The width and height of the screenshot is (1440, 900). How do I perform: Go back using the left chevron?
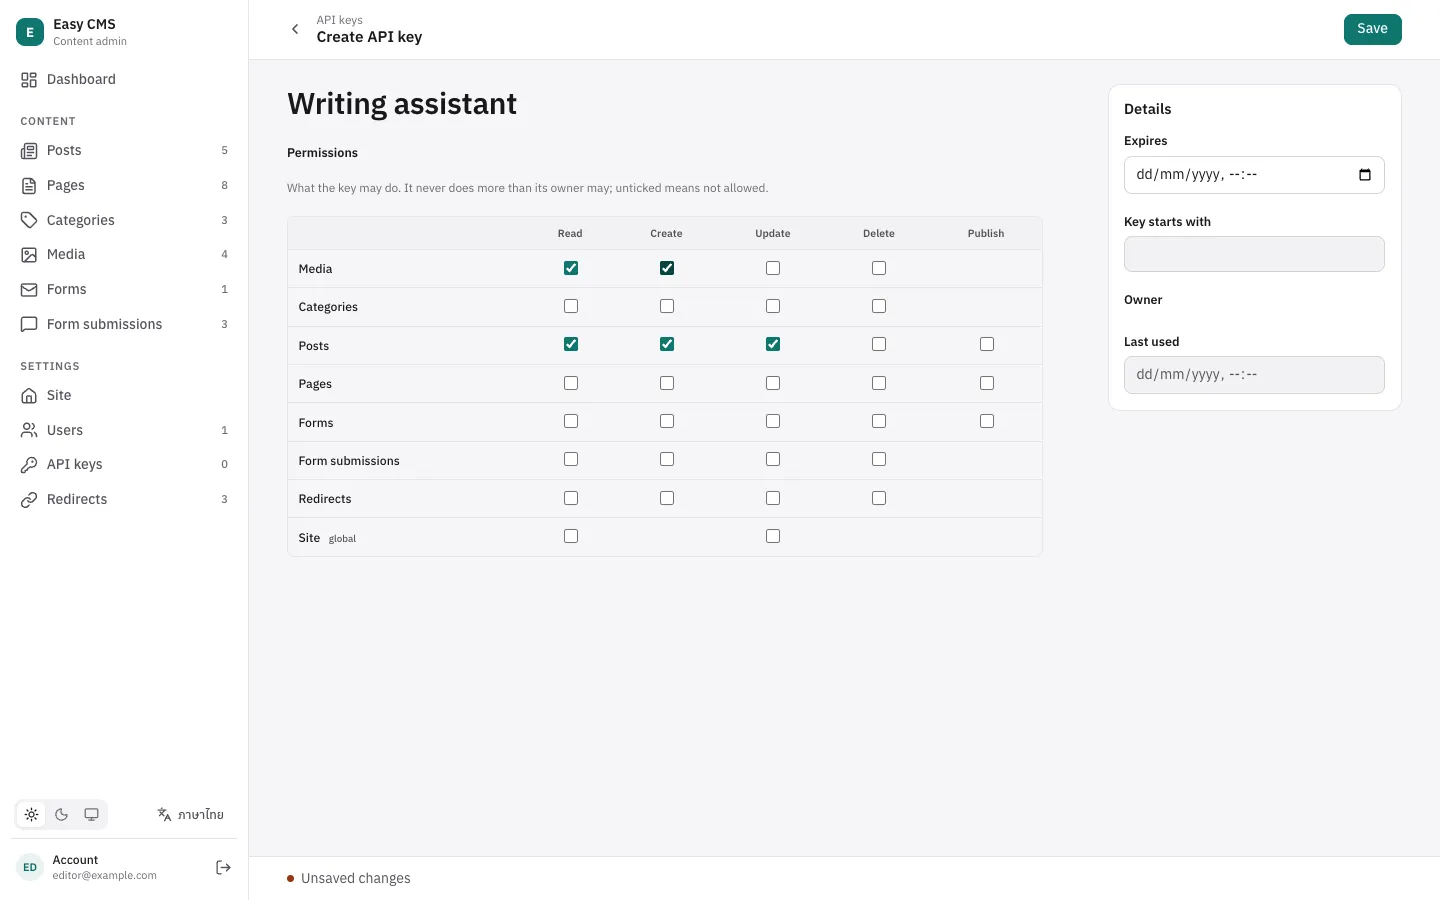pos(295,29)
